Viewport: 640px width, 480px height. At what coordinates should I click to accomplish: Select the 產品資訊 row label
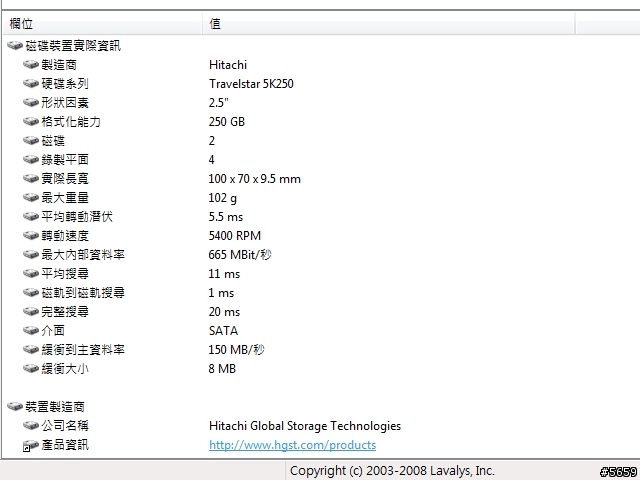tap(65, 444)
